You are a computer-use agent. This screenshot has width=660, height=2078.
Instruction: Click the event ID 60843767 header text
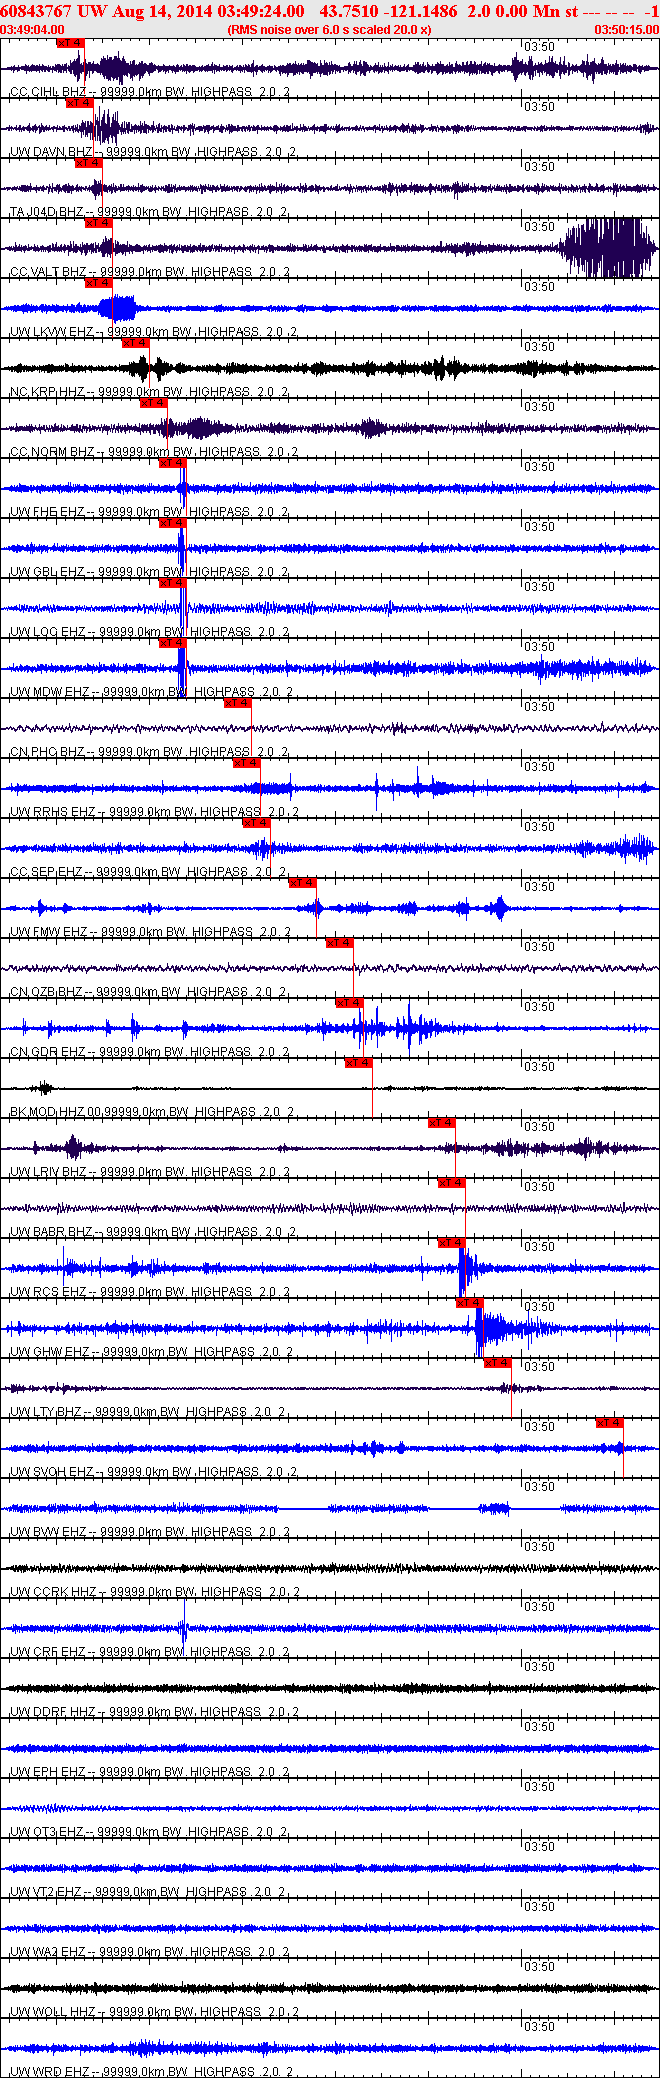pyautogui.click(x=36, y=11)
